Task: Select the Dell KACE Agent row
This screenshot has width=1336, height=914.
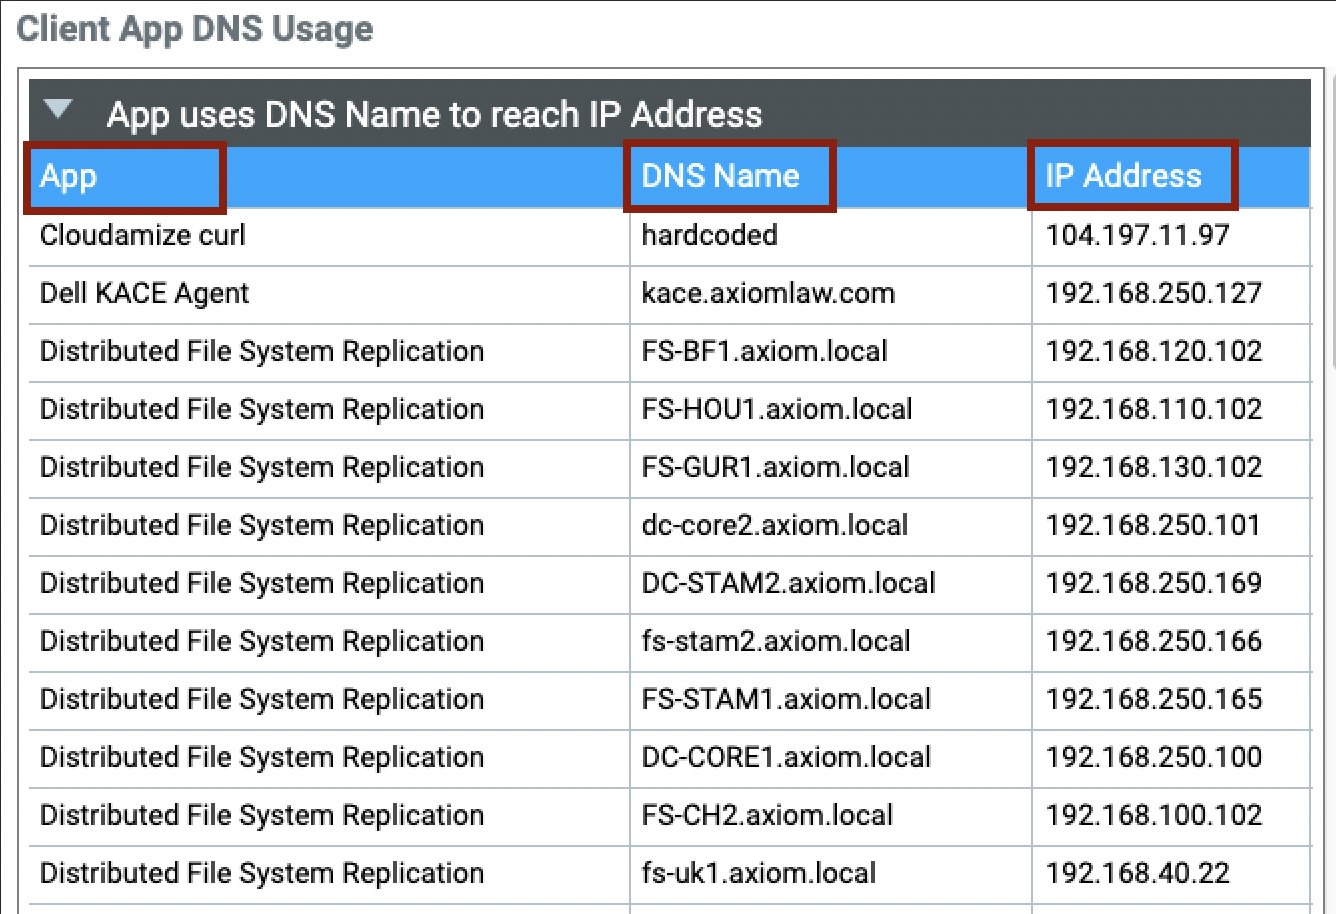Action: click(145, 294)
